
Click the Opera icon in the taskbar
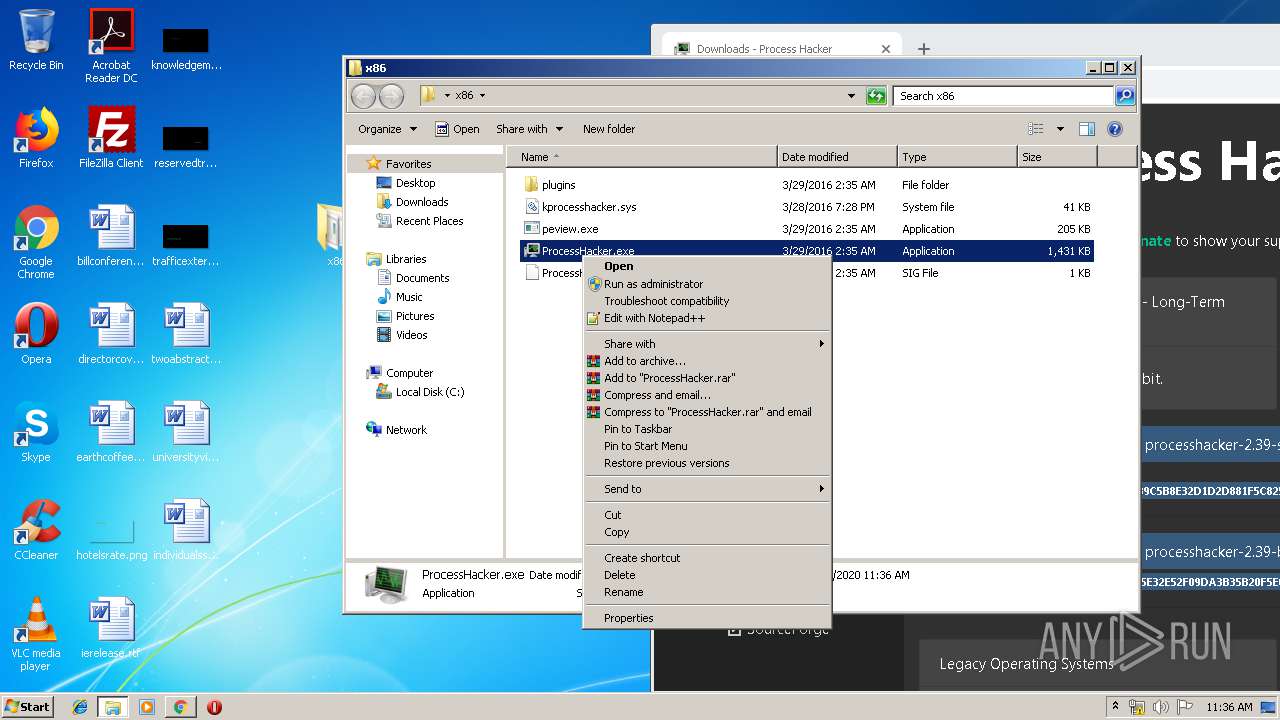(214, 707)
